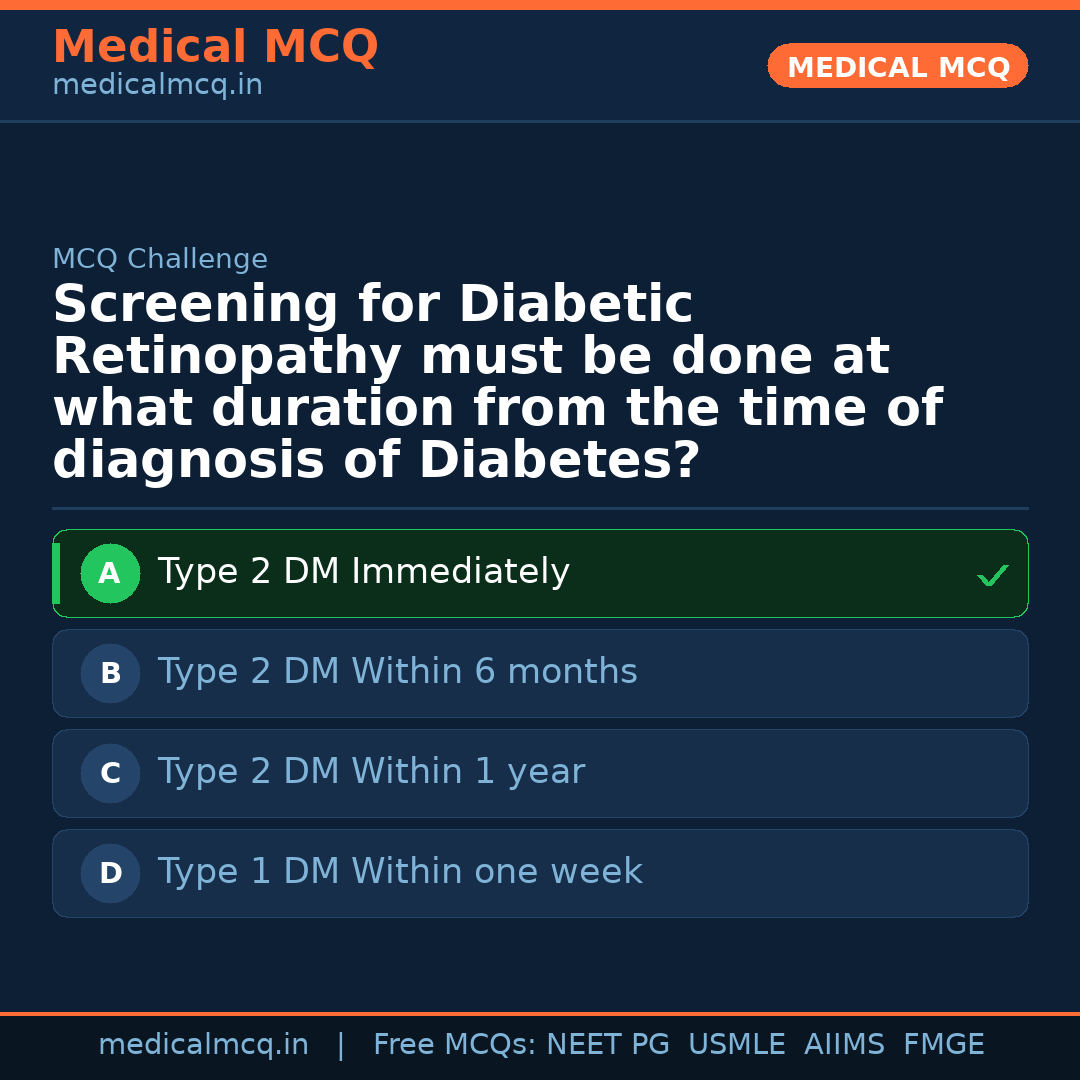Click the green A letter circle
The width and height of the screenshot is (1080, 1080).
coord(110,574)
